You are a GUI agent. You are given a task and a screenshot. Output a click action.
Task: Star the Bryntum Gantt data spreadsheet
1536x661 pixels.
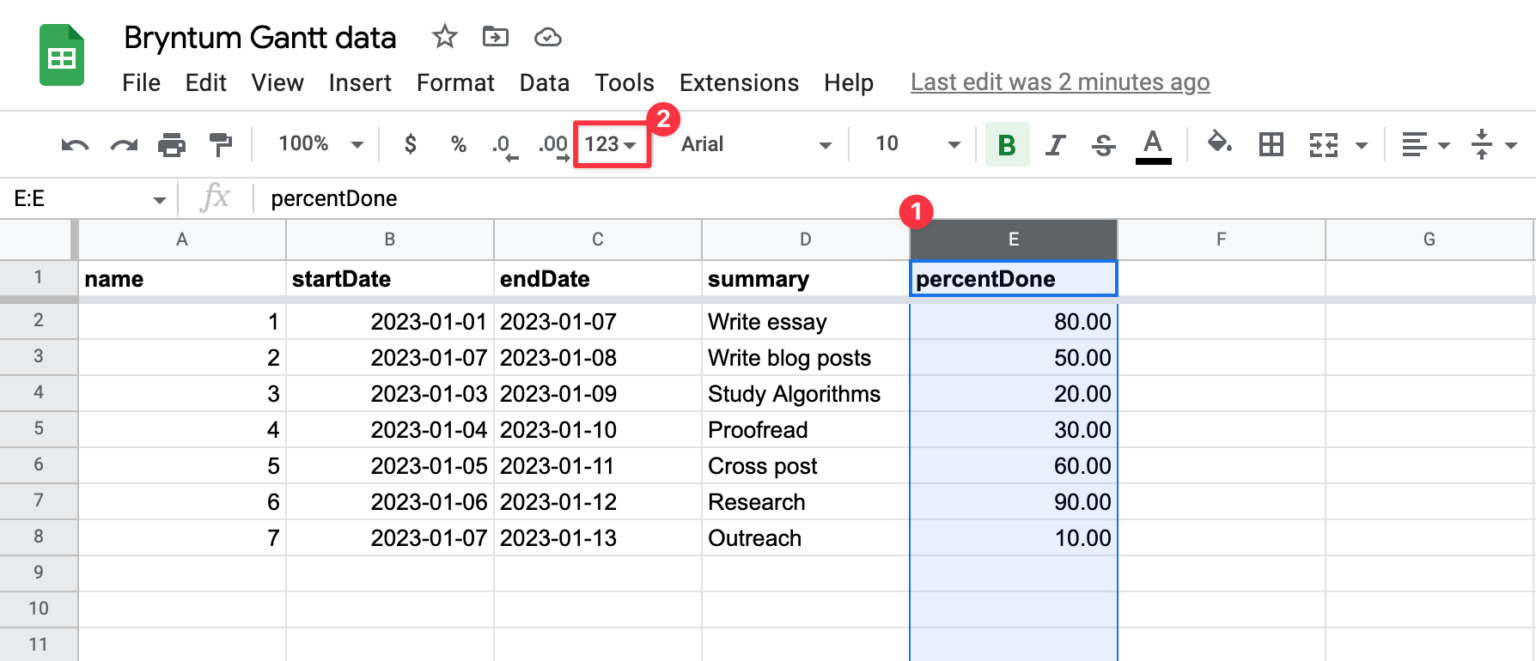coord(443,36)
